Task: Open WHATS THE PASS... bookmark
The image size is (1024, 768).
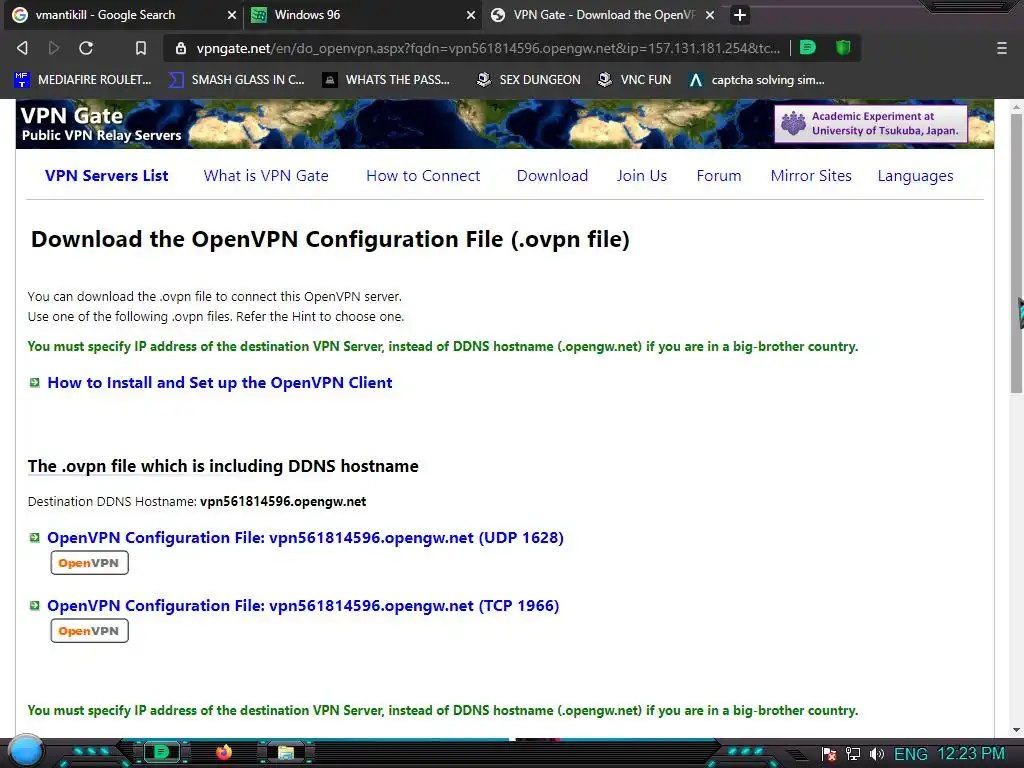Action: (386, 80)
